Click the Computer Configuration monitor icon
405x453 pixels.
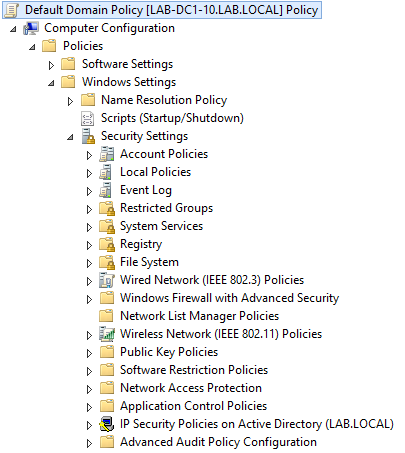[31, 28]
